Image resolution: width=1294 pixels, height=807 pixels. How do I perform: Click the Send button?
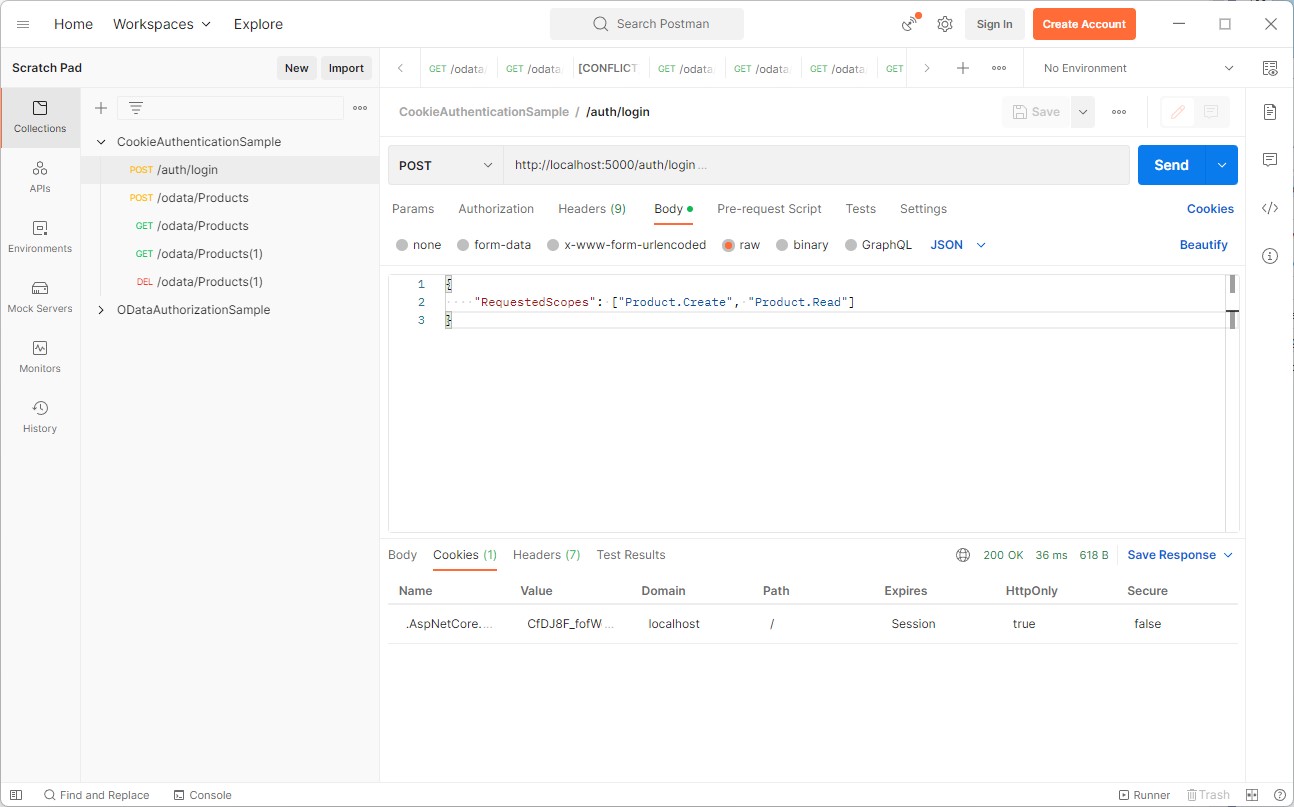(x=1172, y=165)
